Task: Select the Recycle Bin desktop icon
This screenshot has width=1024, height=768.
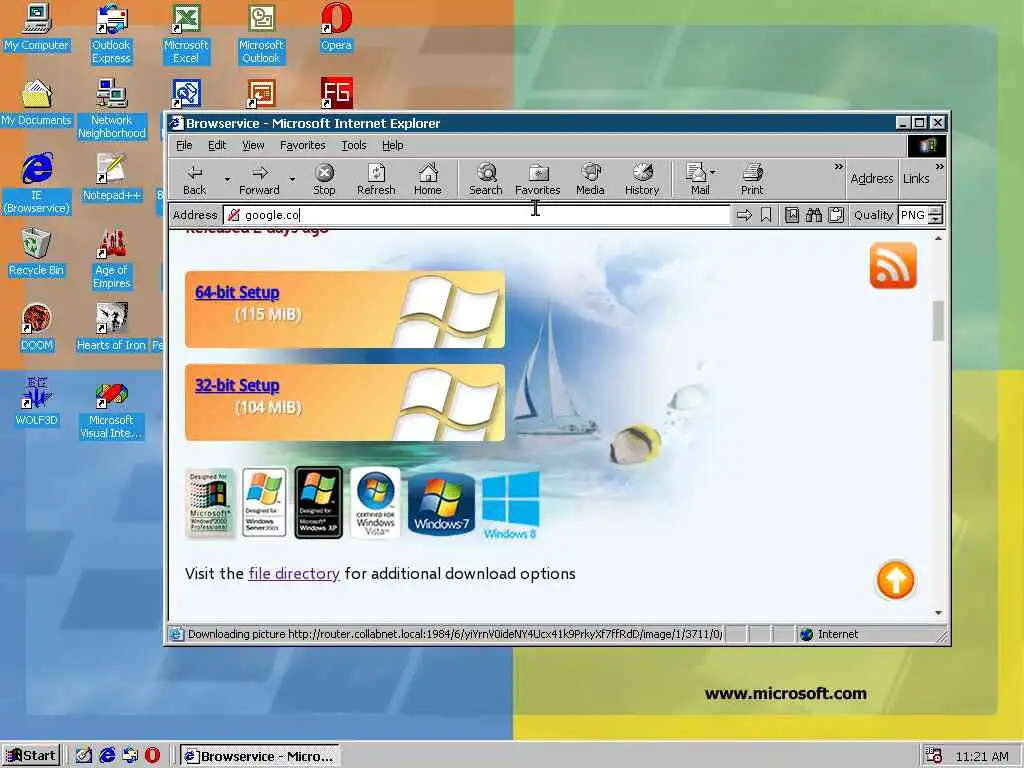Action: (37, 252)
